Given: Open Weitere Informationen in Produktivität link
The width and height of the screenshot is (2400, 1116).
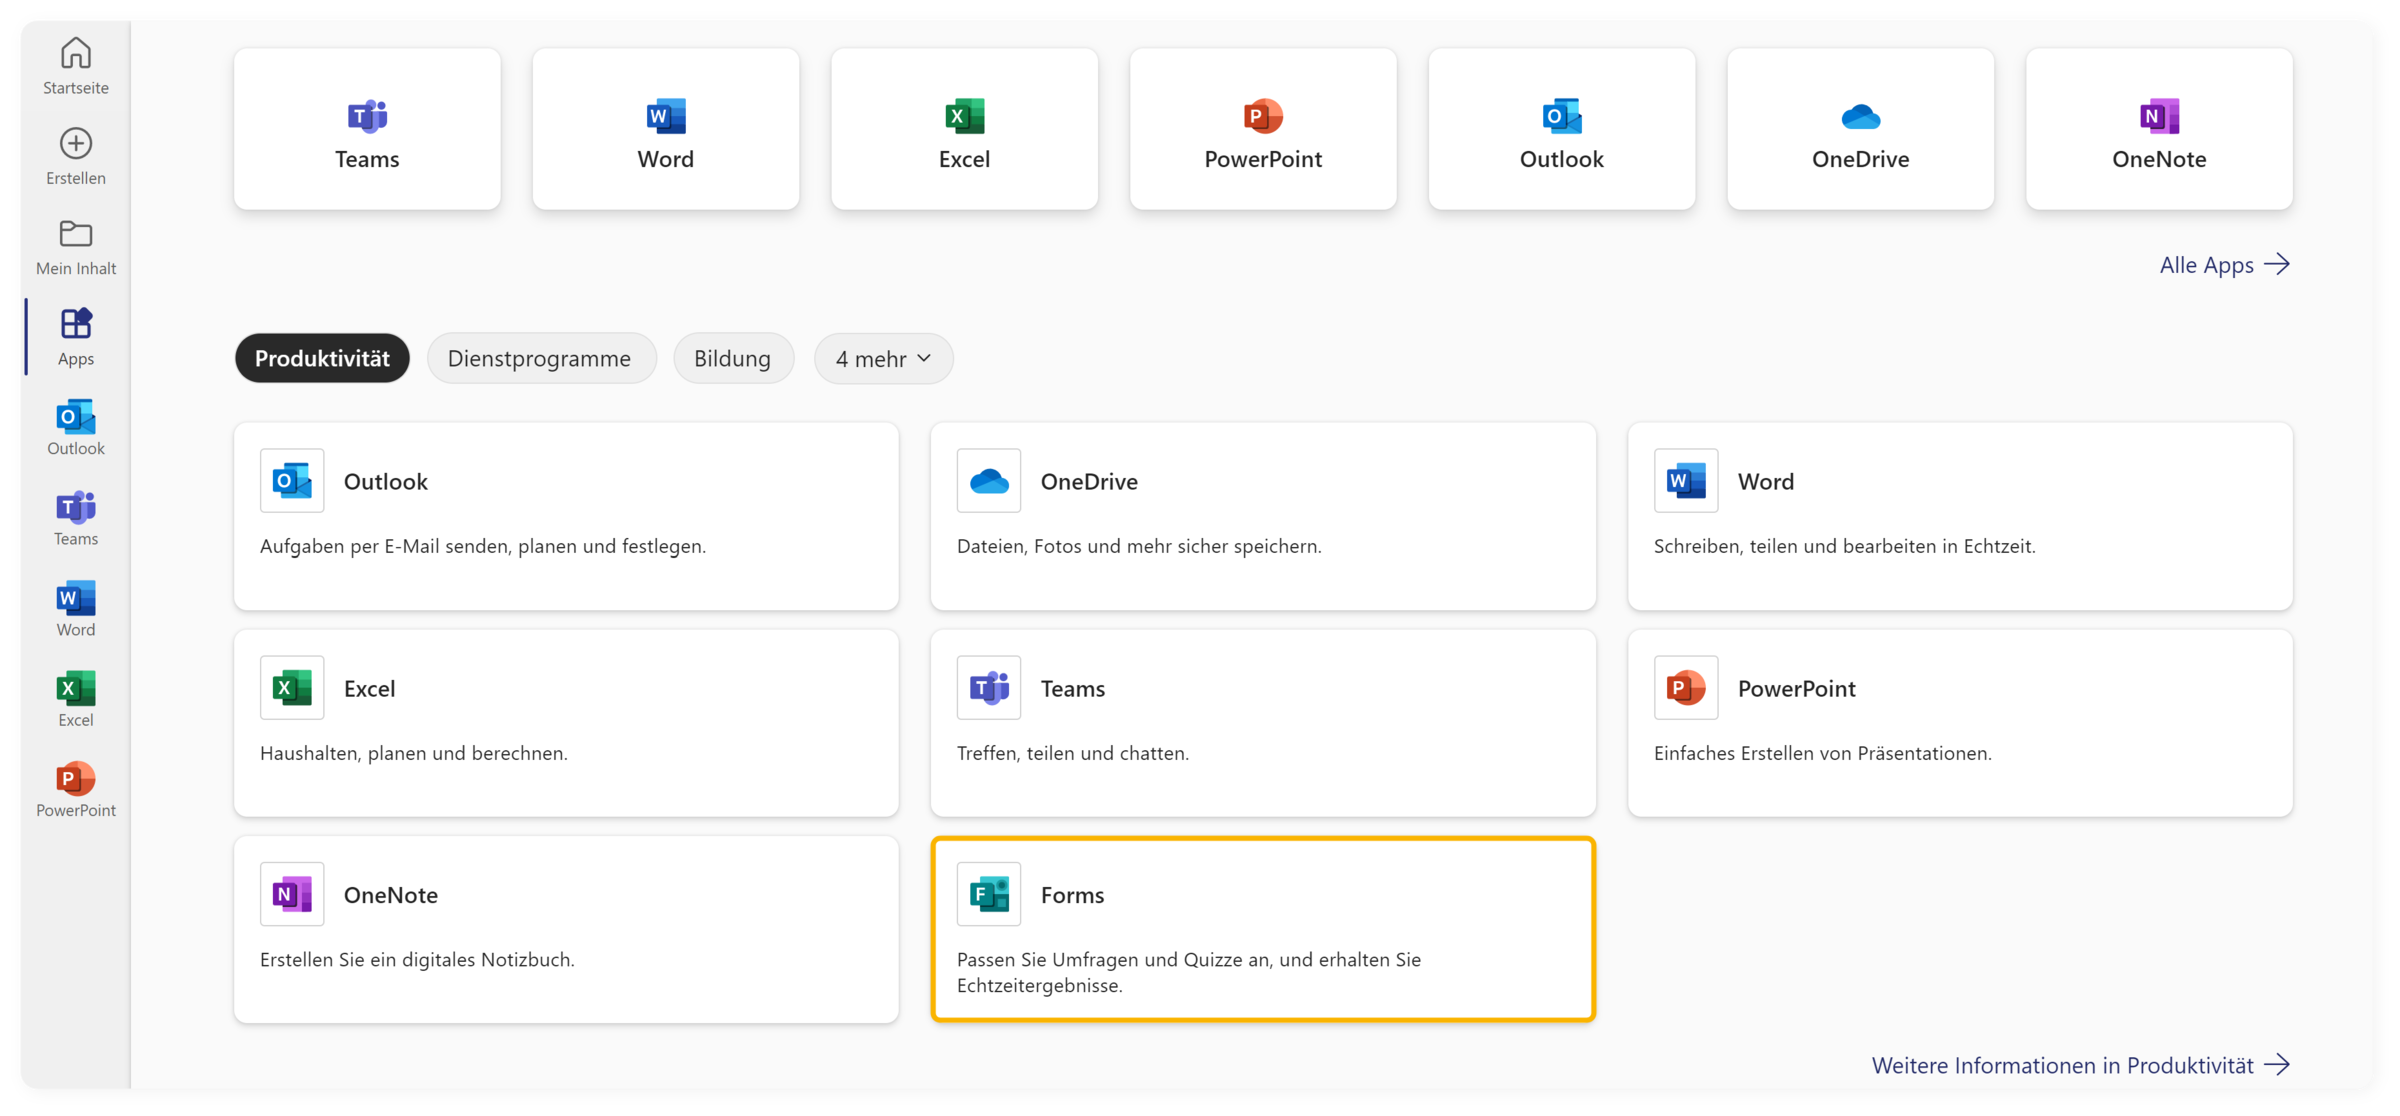Looking at the screenshot, I should coord(2079,1065).
